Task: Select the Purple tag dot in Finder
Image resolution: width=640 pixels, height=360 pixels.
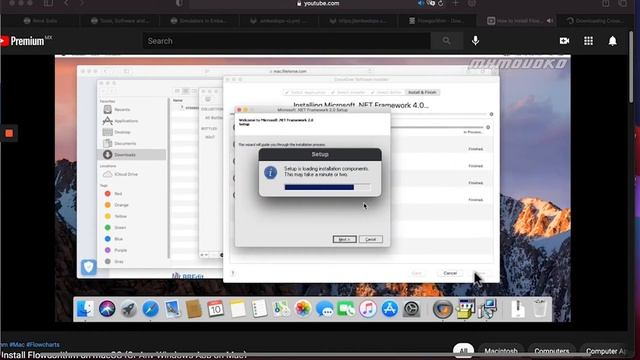Action: click(x=107, y=250)
